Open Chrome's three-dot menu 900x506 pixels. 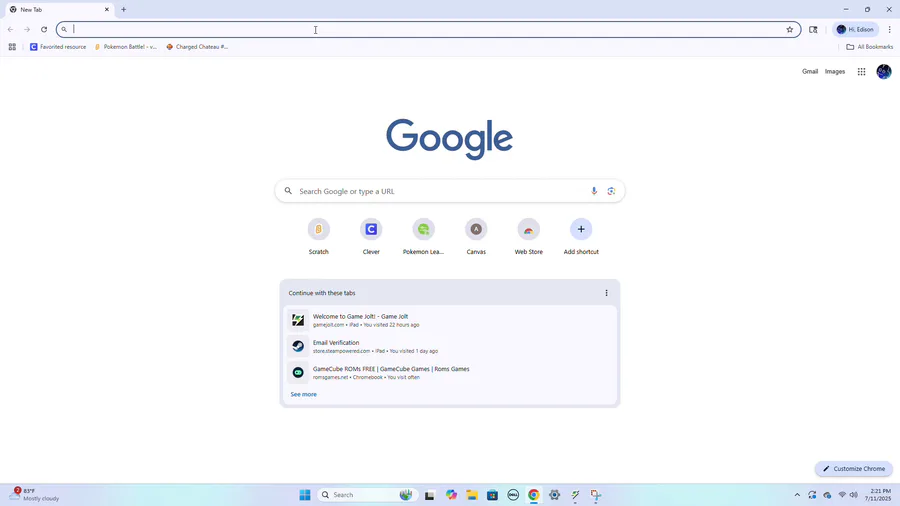(889, 29)
